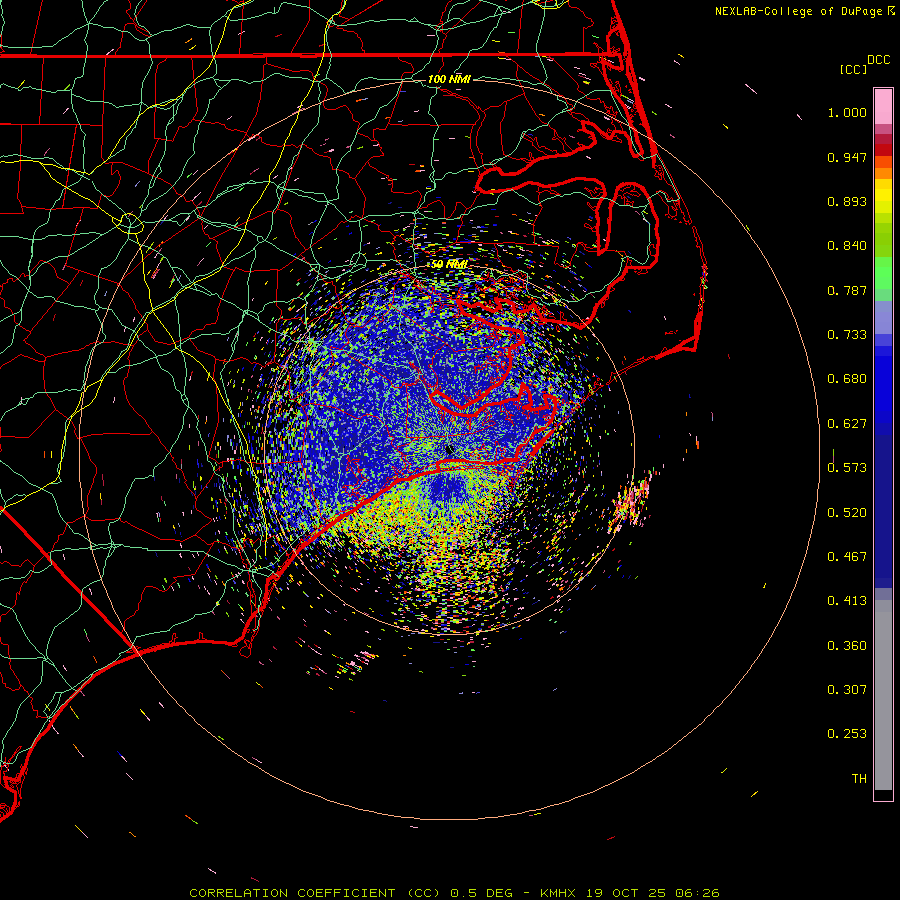
Task: Click the 0.787 legend value
Action: click(x=847, y=290)
